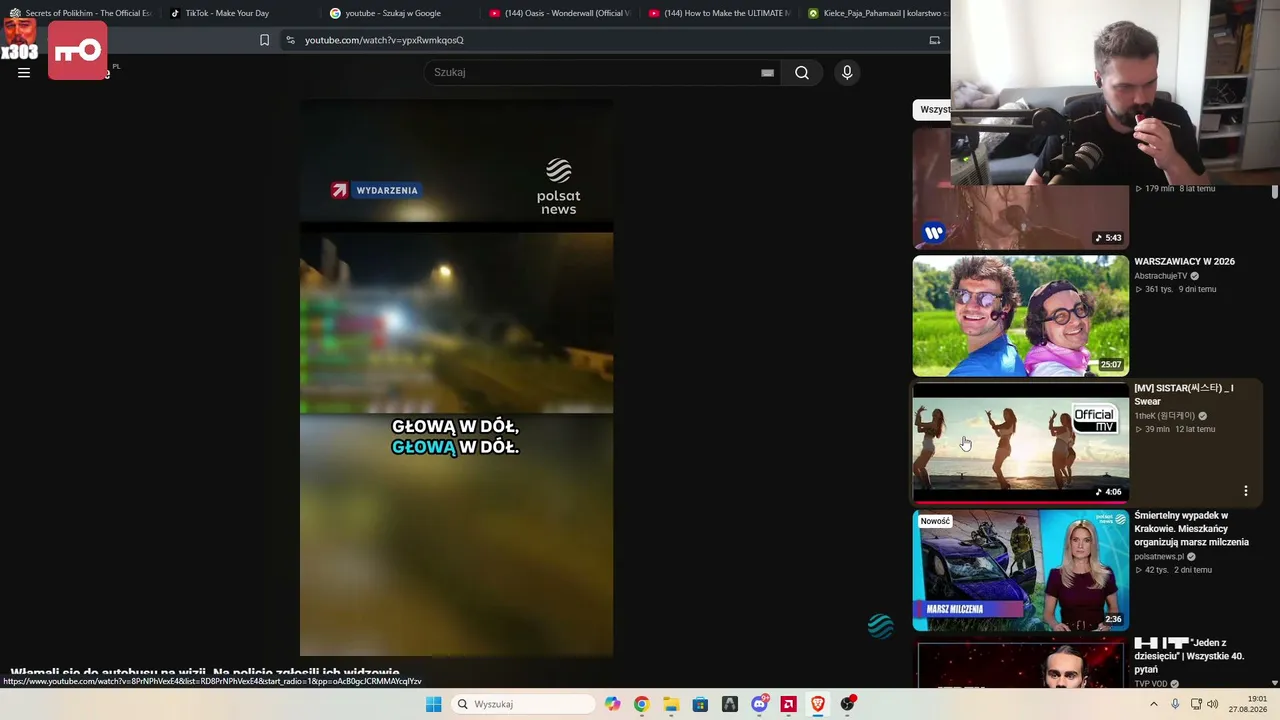
Task: Click the Jeden z dziesięciu thumbnail
Action: (x=1020, y=664)
